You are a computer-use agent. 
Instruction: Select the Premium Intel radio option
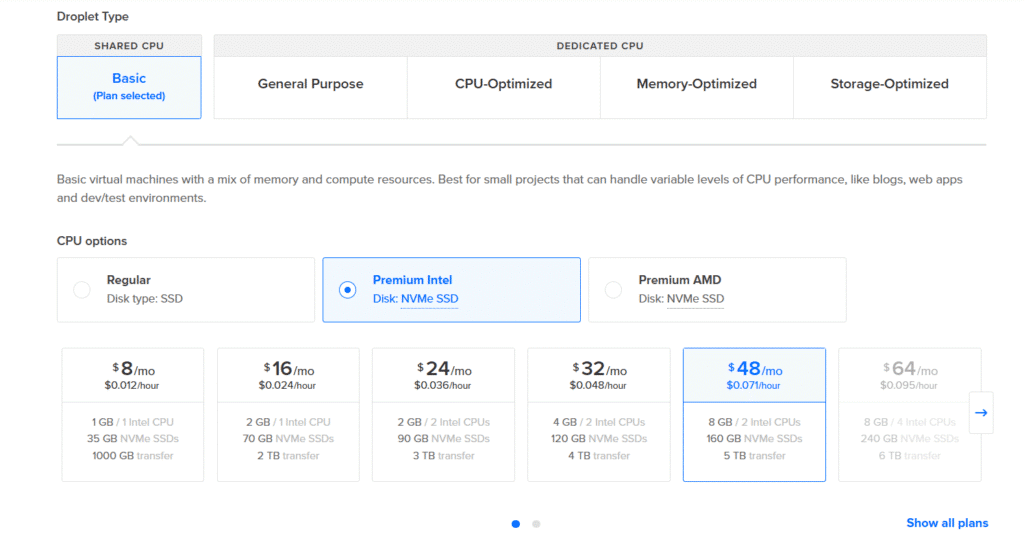pos(347,289)
